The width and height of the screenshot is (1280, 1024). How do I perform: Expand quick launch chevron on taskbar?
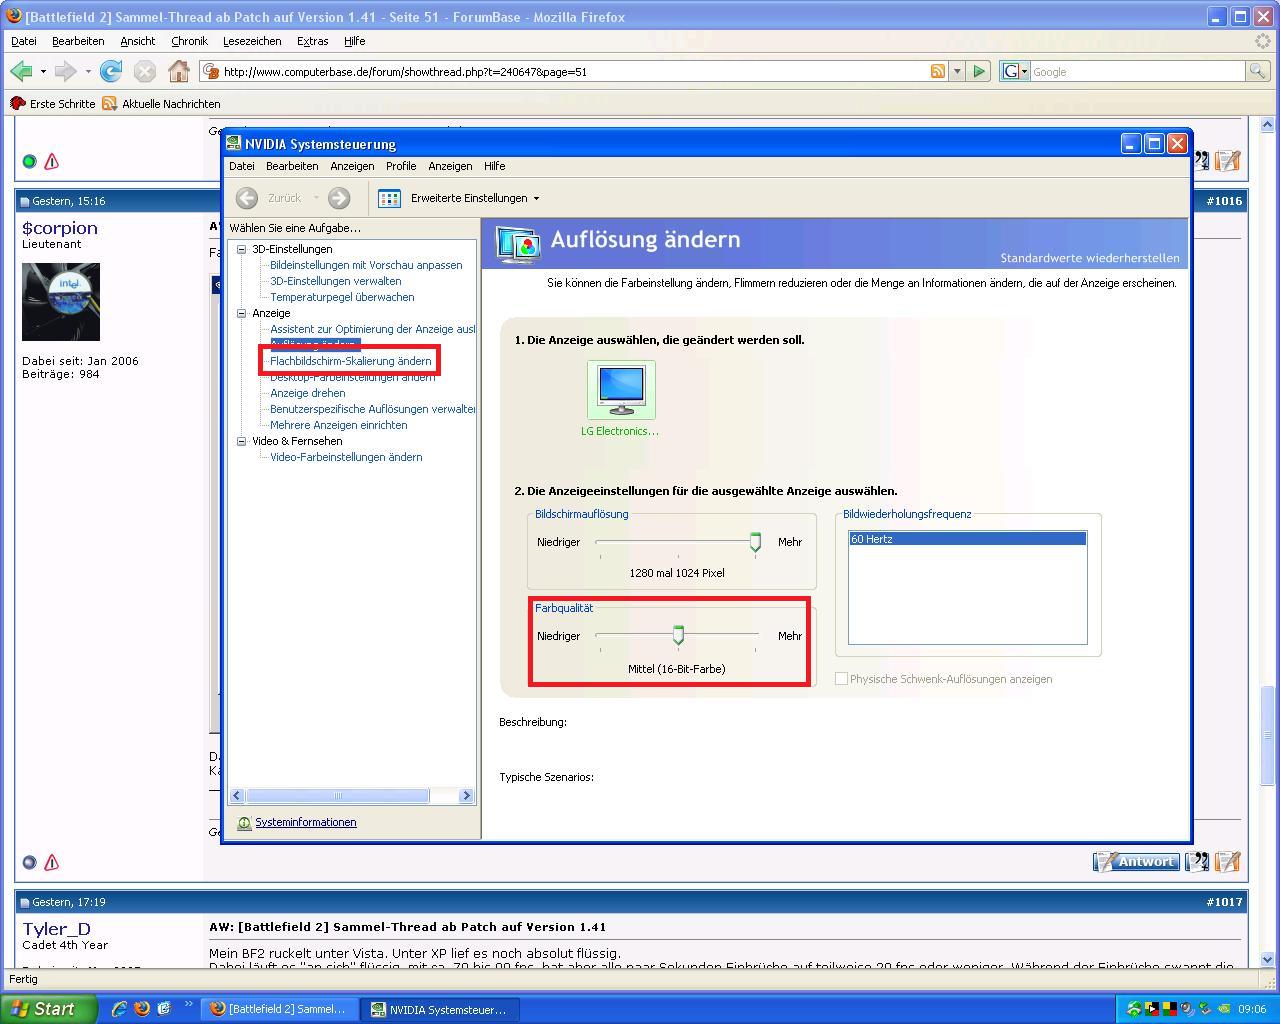188,1004
